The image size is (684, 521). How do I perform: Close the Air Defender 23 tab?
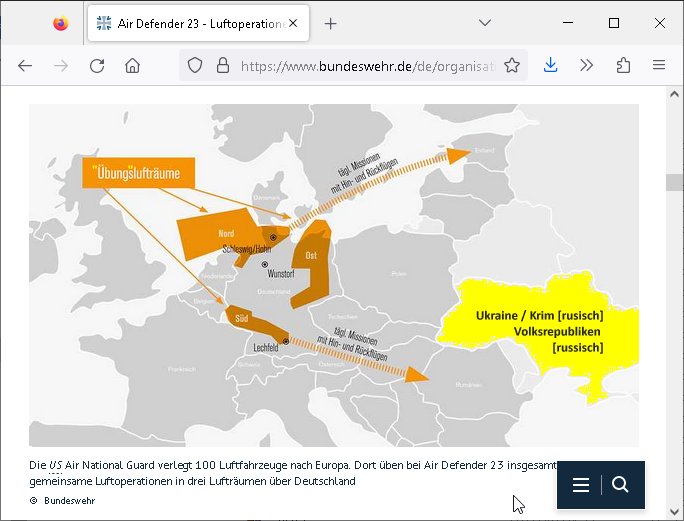point(293,23)
